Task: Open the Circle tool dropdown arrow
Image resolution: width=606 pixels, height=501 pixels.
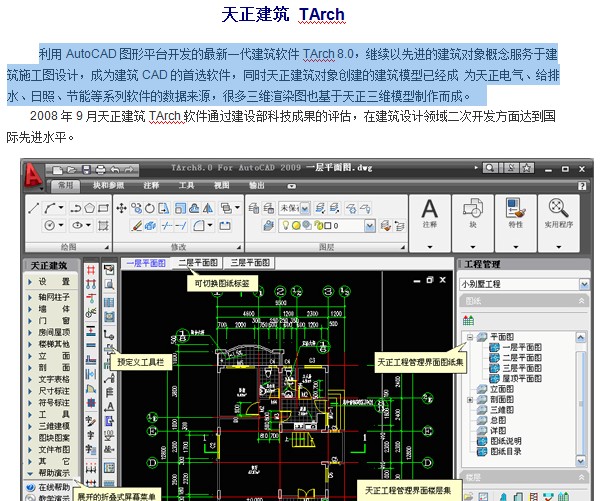Action: click(x=61, y=225)
